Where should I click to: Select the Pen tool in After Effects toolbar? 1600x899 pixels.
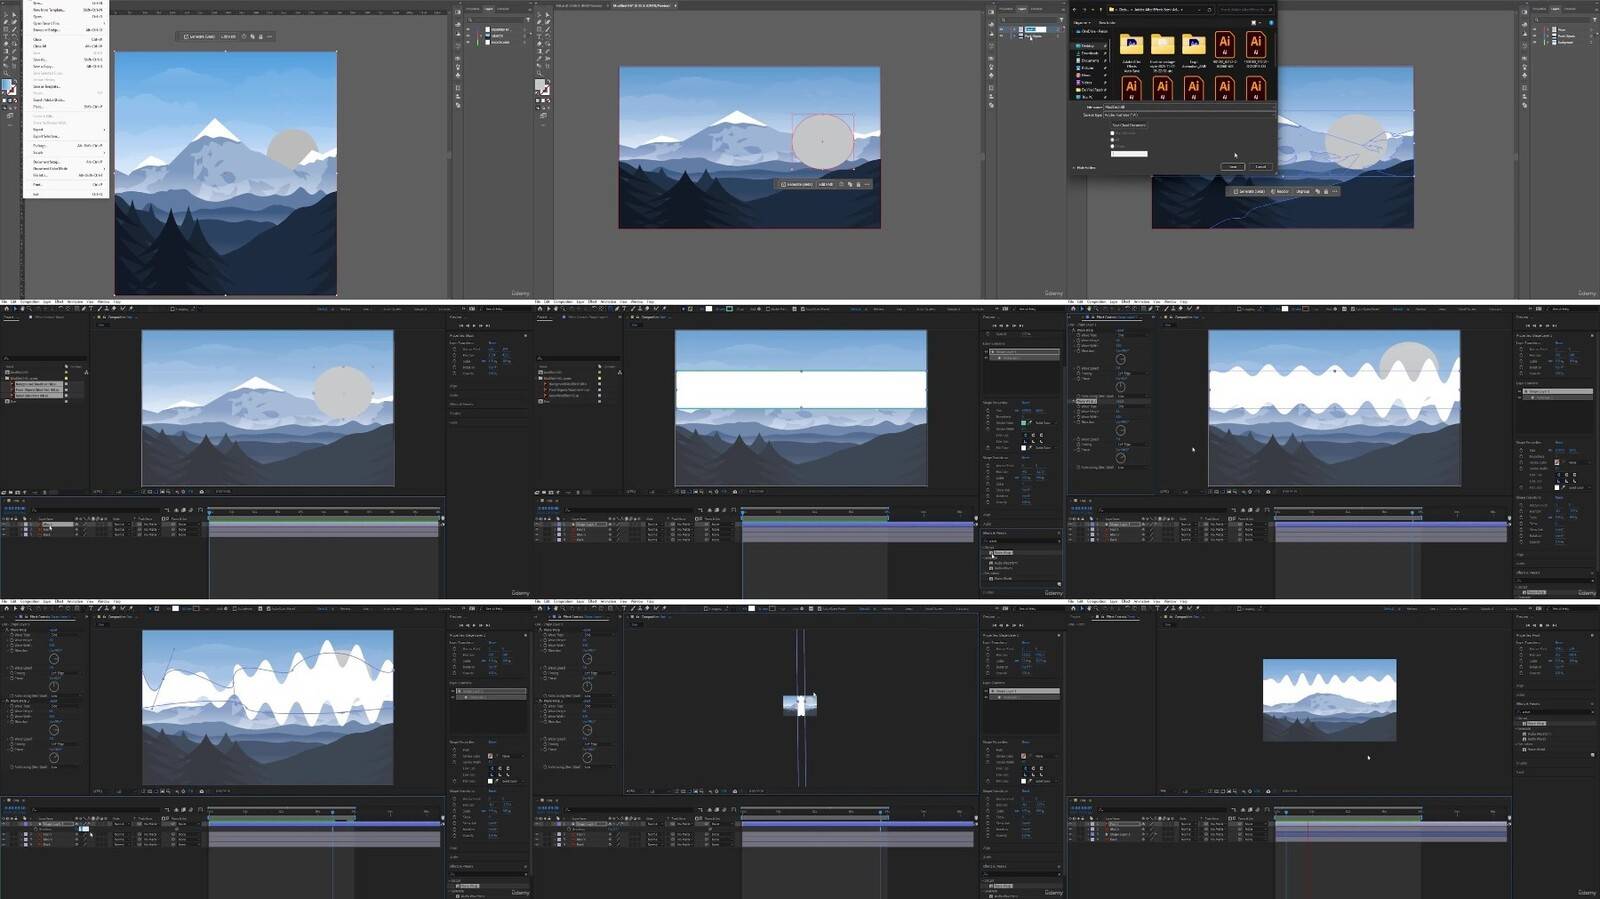click(x=86, y=309)
